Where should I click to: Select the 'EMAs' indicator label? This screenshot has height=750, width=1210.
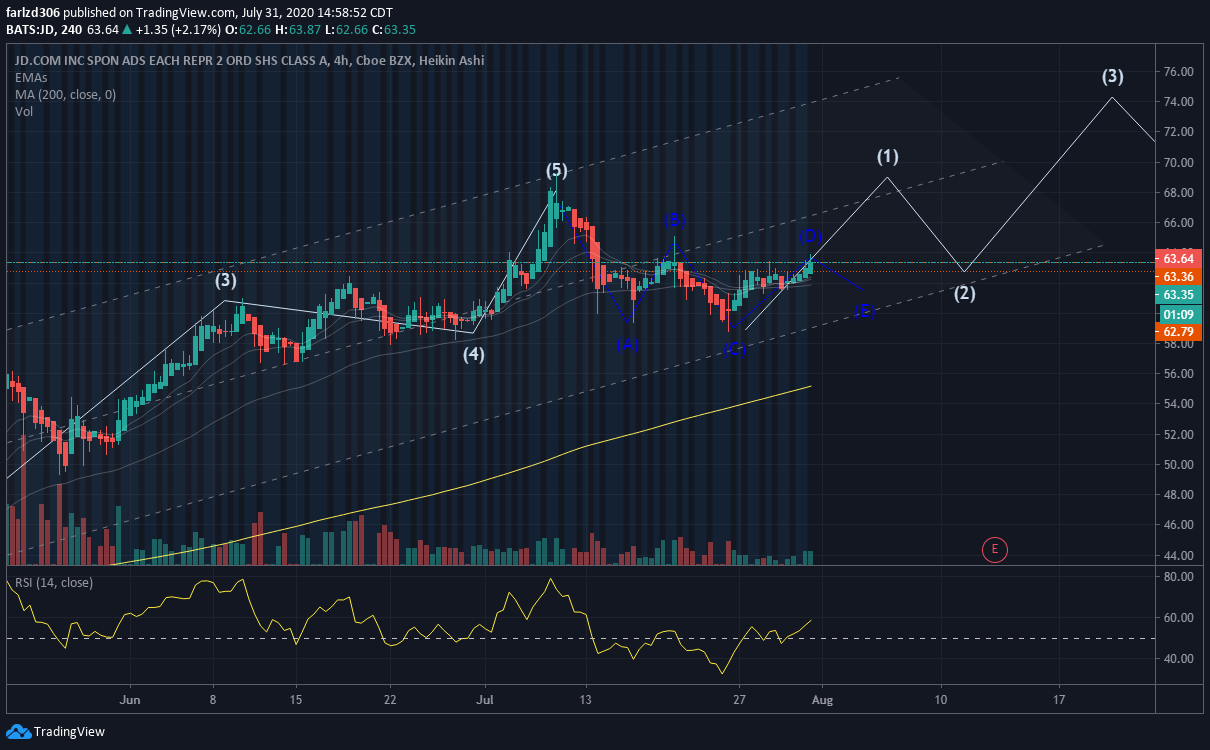(31, 77)
